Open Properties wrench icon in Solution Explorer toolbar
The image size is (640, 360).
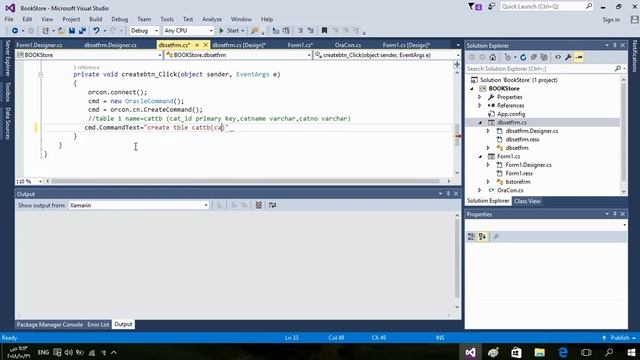pos(568,58)
